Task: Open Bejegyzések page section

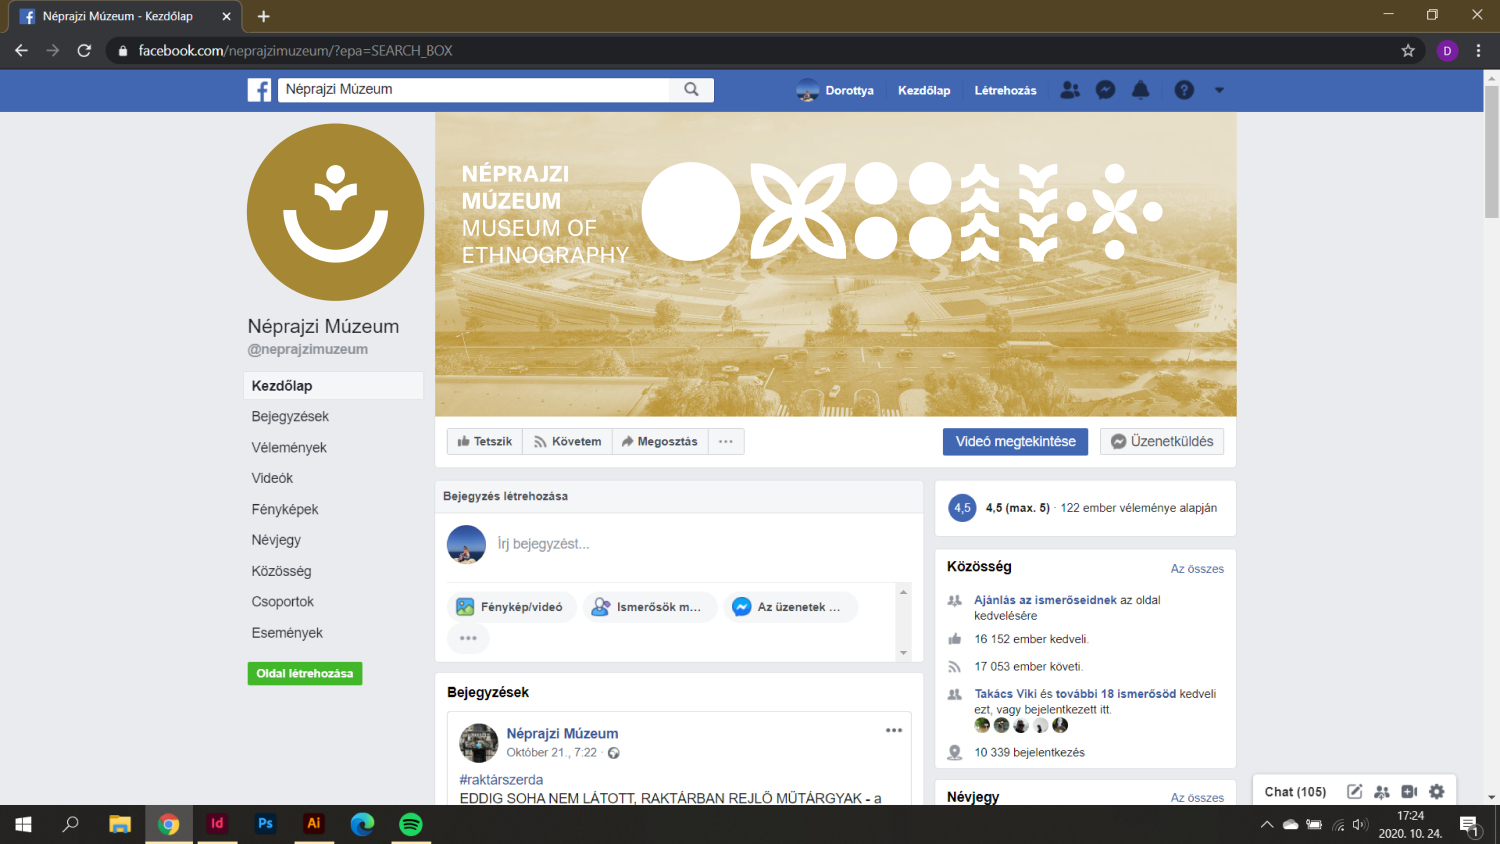Action: click(x=290, y=417)
